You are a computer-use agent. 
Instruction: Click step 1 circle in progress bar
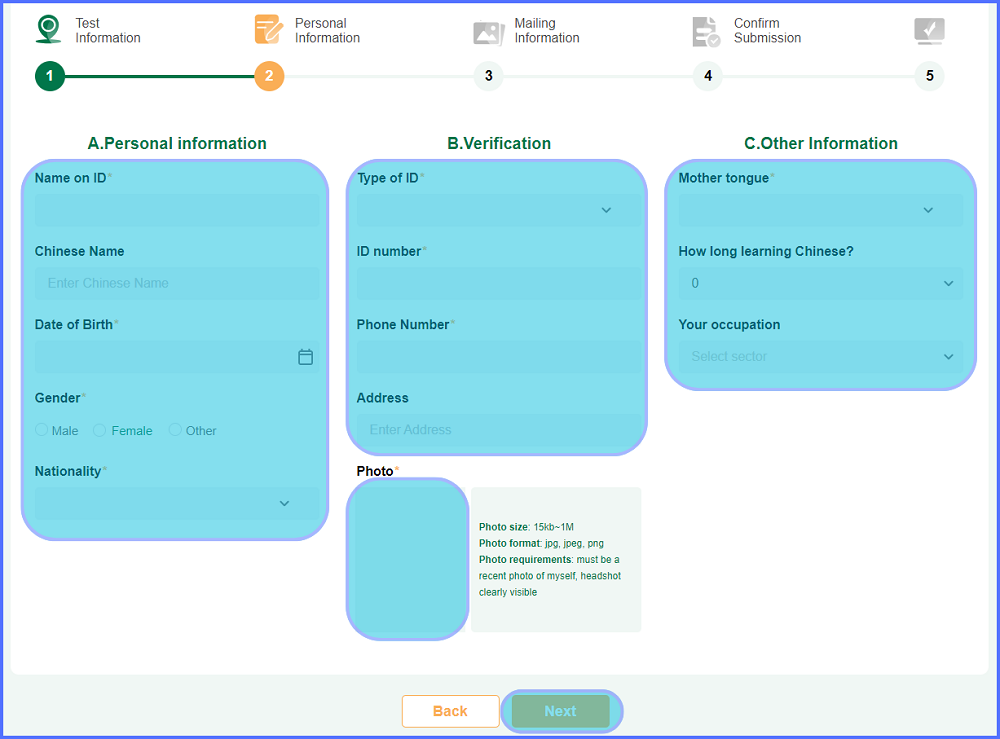pyautogui.click(x=50, y=76)
